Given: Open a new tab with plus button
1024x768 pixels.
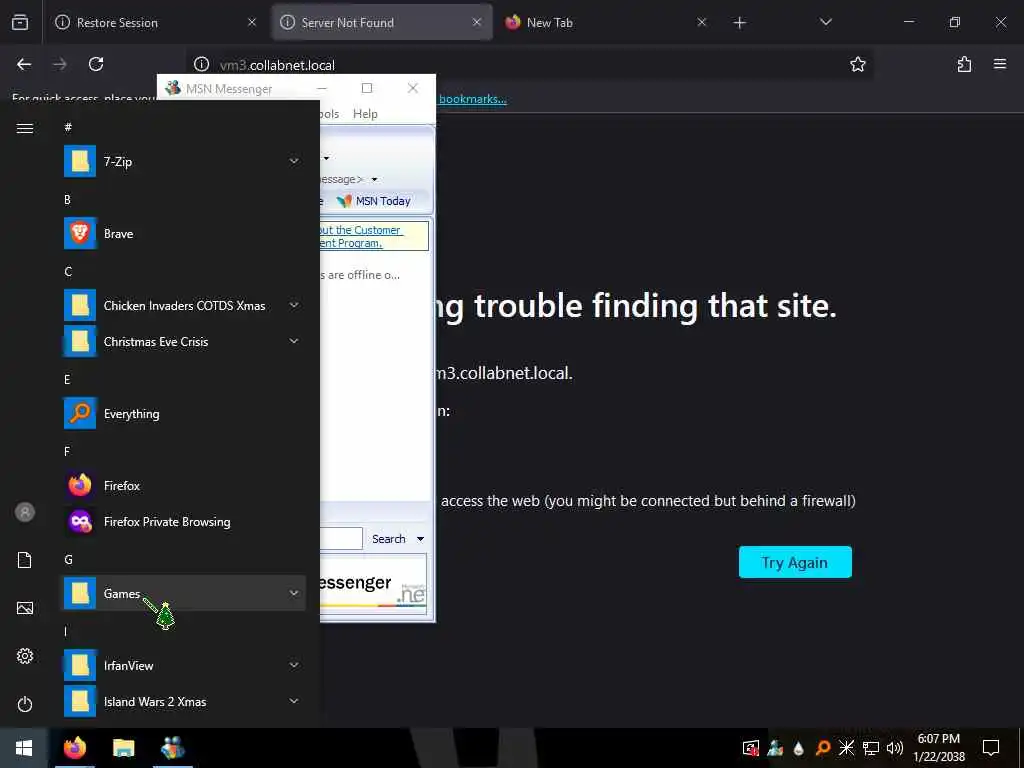Looking at the screenshot, I should [739, 23].
